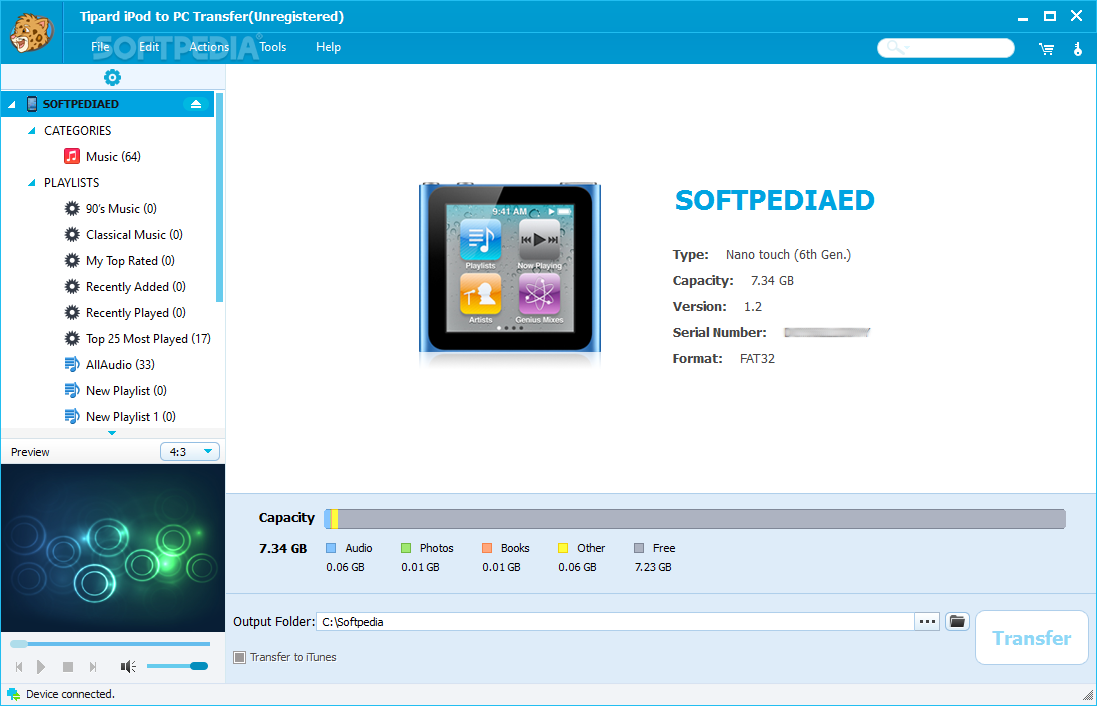The image size is (1097, 706).
Task: Click the iPod device icon next to SOFTPEDIAED
Action: (x=31, y=104)
